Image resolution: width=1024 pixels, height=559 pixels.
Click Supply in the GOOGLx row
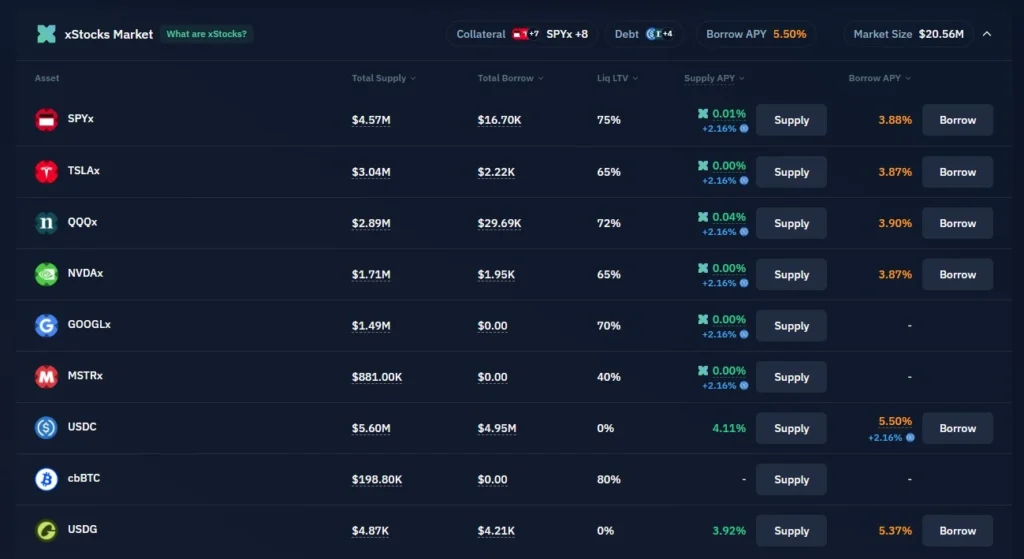pos(792,326)
